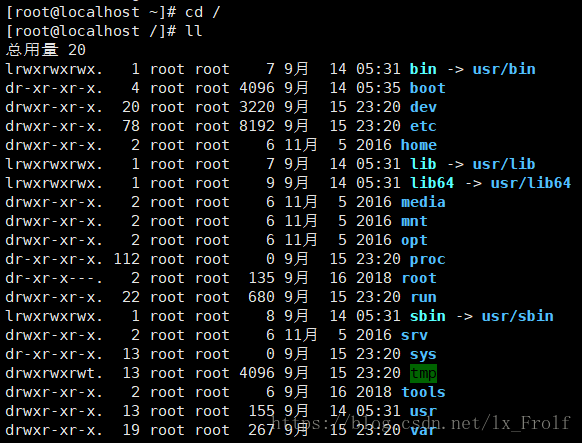Click the usr/lib64 link target
The width and height of the screenshot is (582, 443).
(x=530, y=183)
